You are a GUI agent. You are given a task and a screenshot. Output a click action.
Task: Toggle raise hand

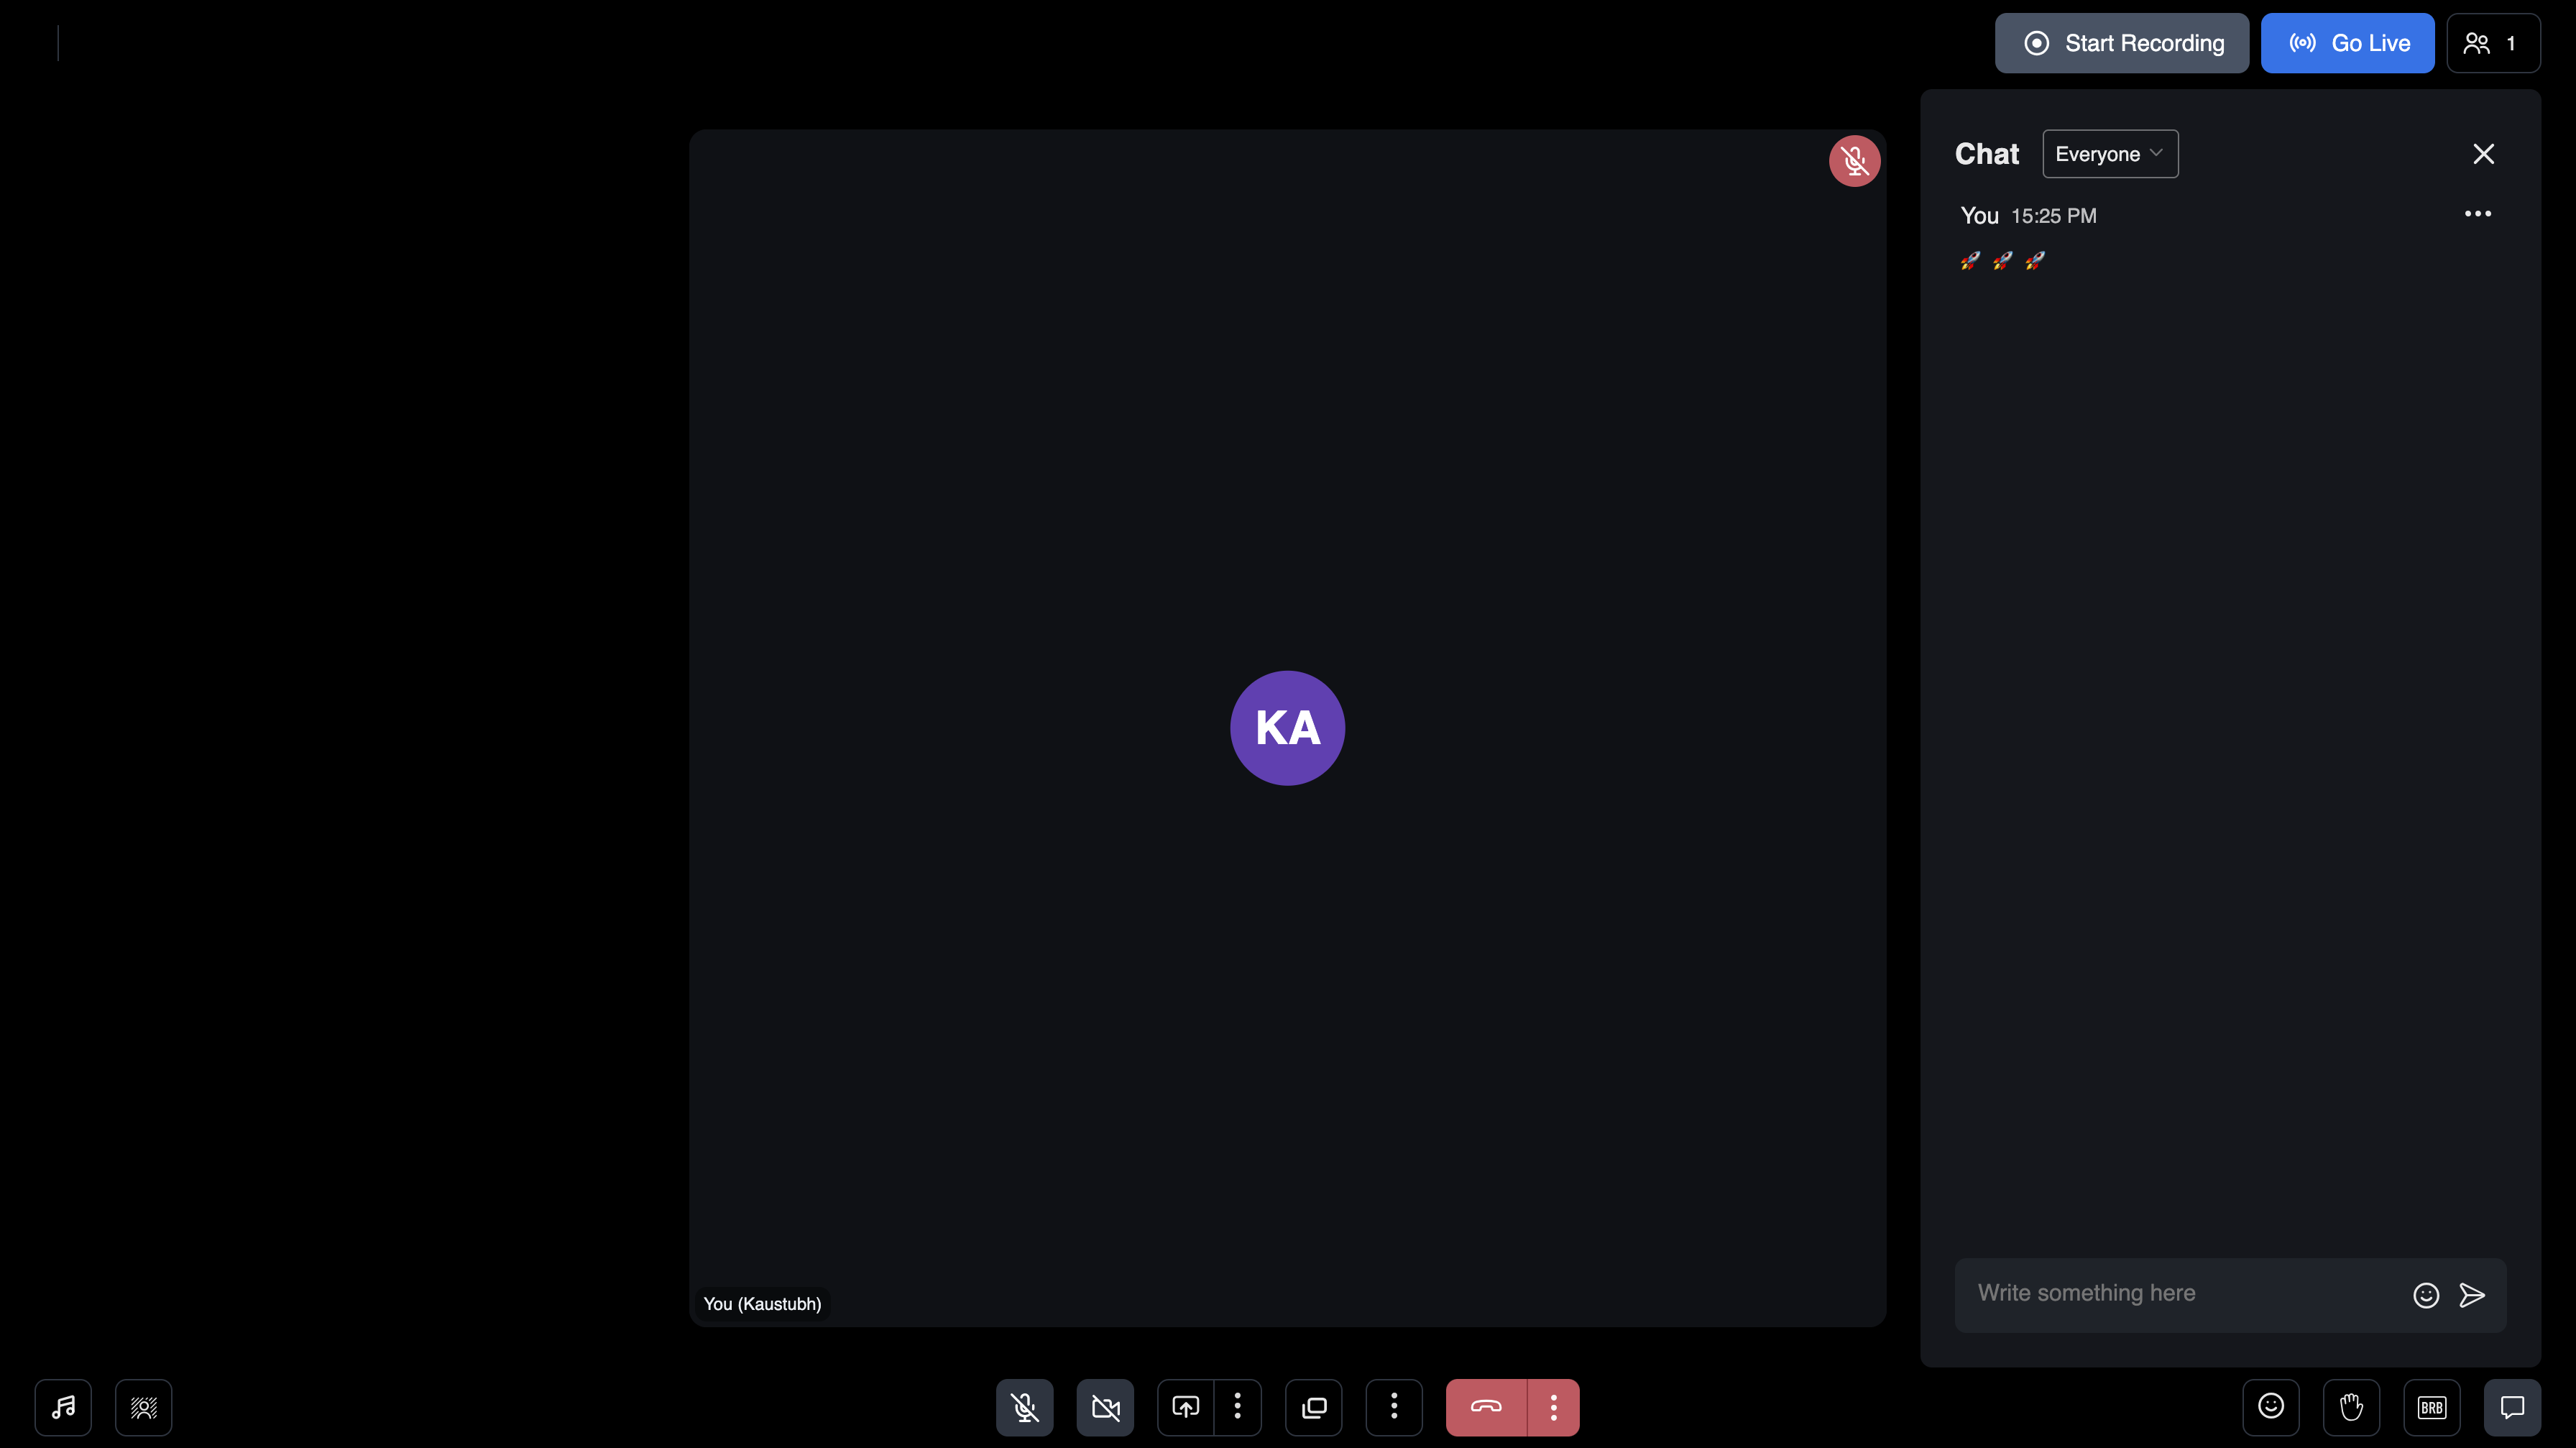coord(2351,1407)
